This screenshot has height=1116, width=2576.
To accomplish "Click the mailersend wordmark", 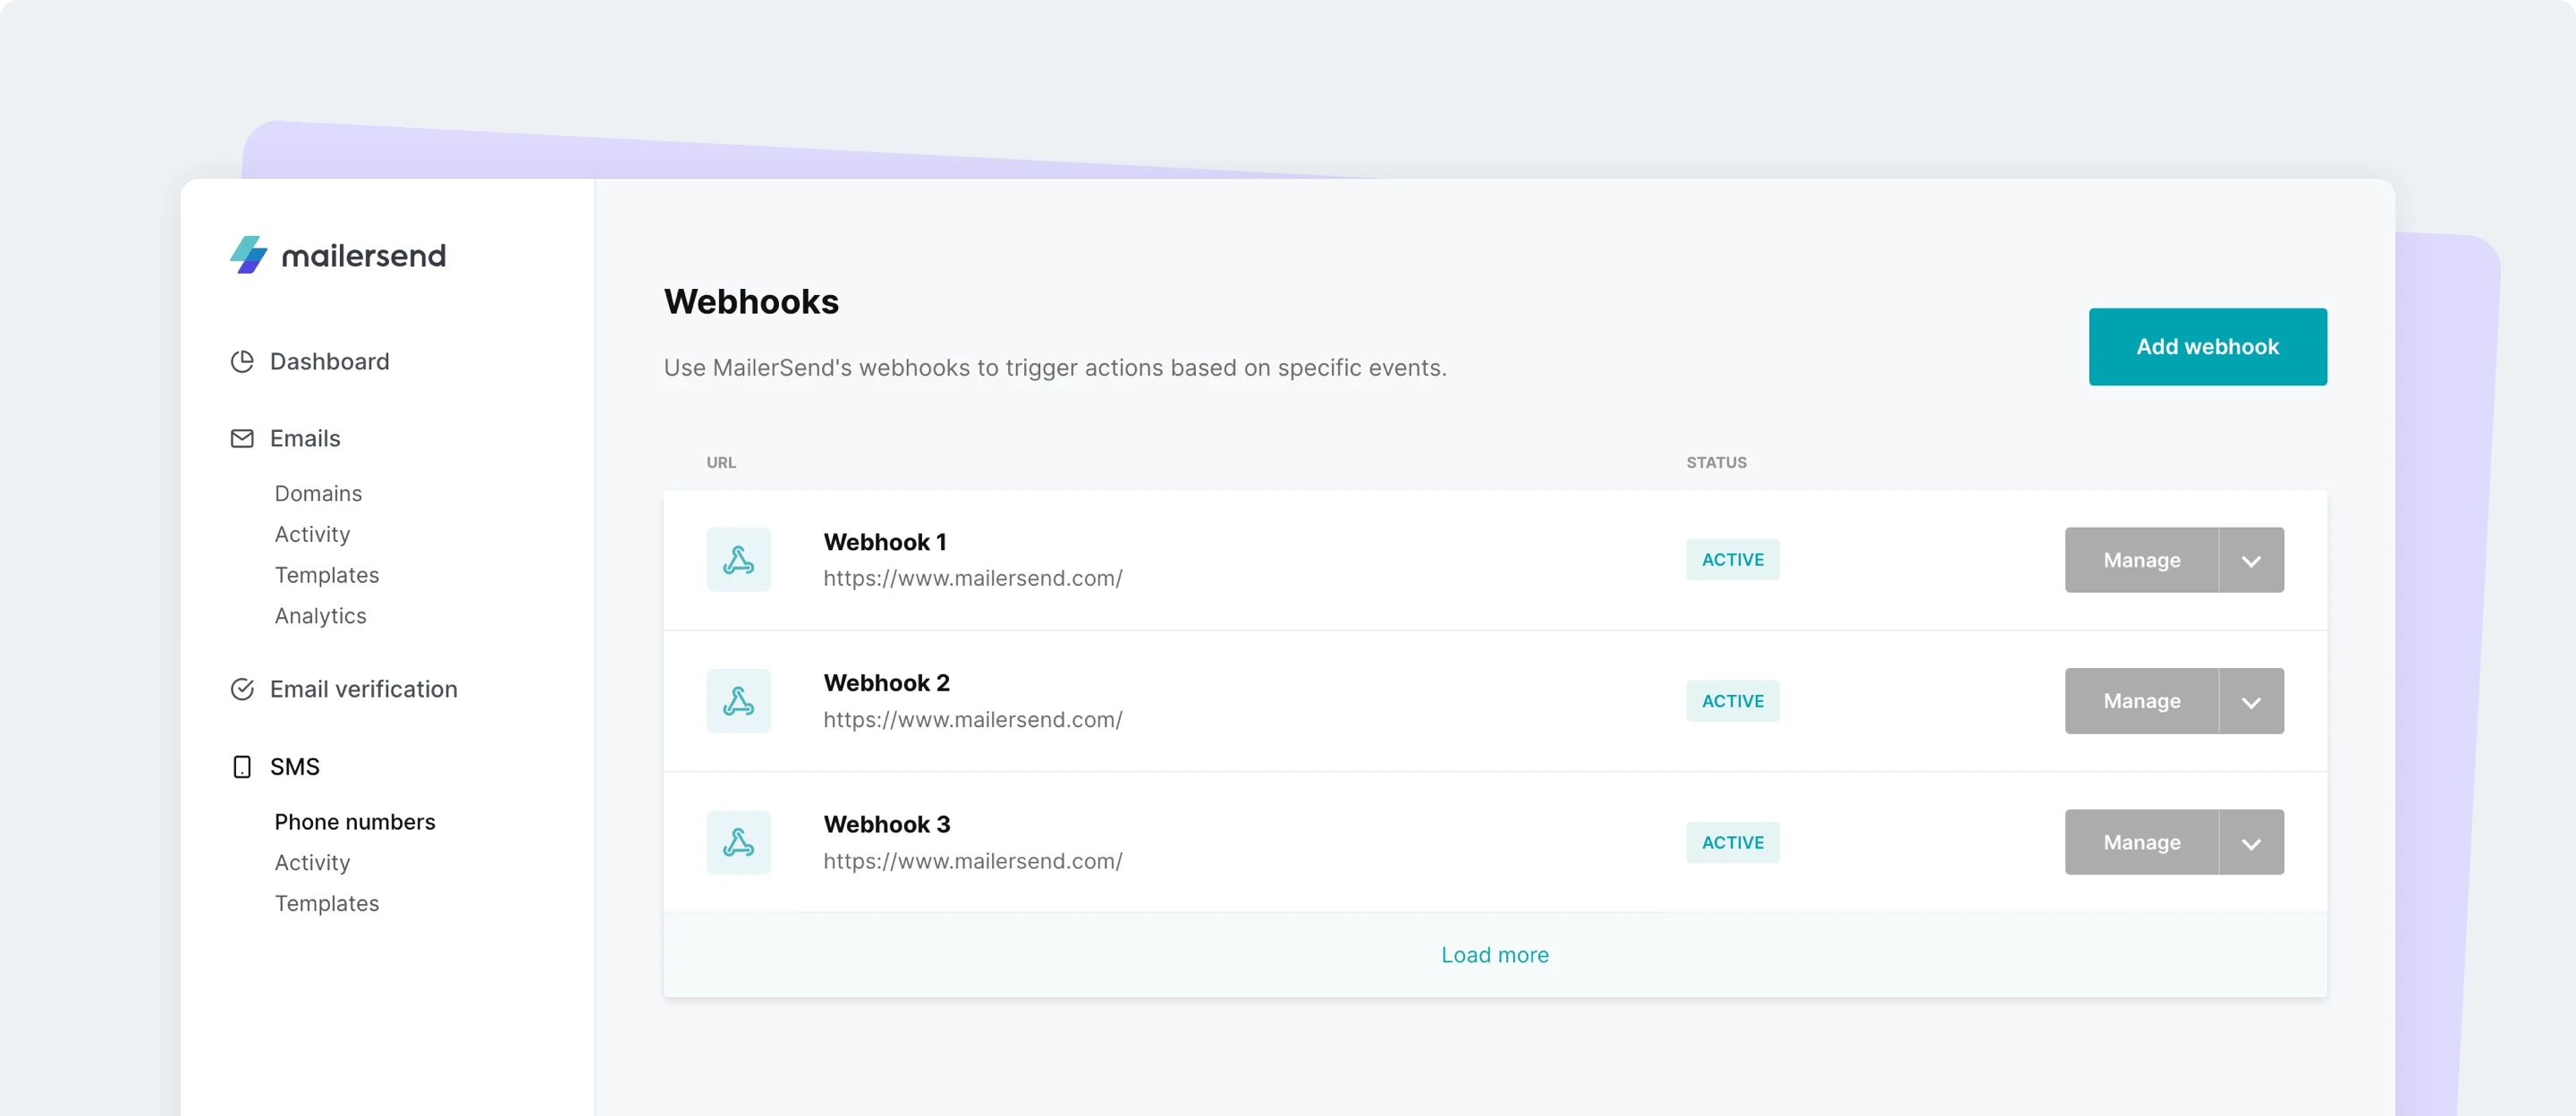I will click(x=364, y=256).
